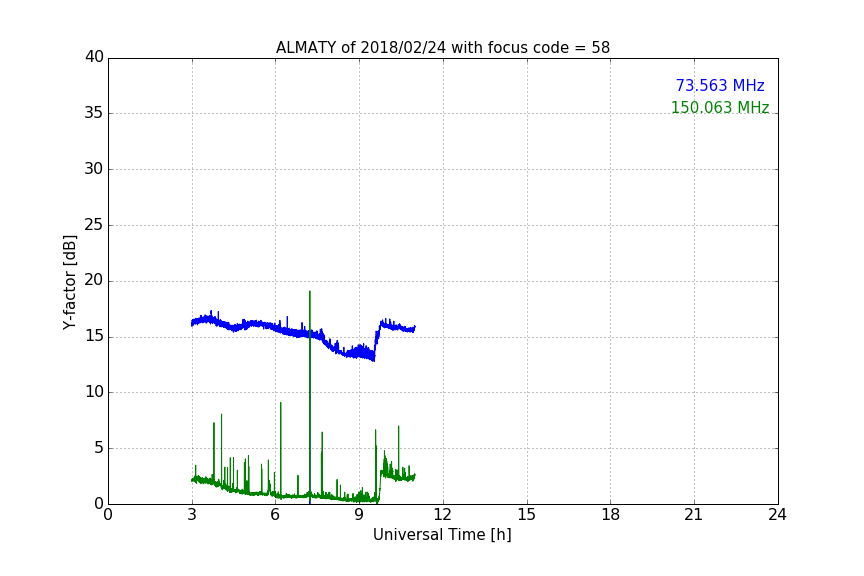Click the tallest green spike peak near 19 dB
The width and height of the screenshot is (864, 576).
(x=310, y=292)
